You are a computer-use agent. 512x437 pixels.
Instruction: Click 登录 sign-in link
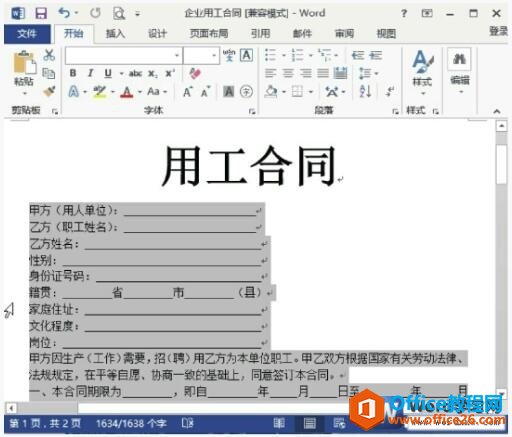click(498, 31)
